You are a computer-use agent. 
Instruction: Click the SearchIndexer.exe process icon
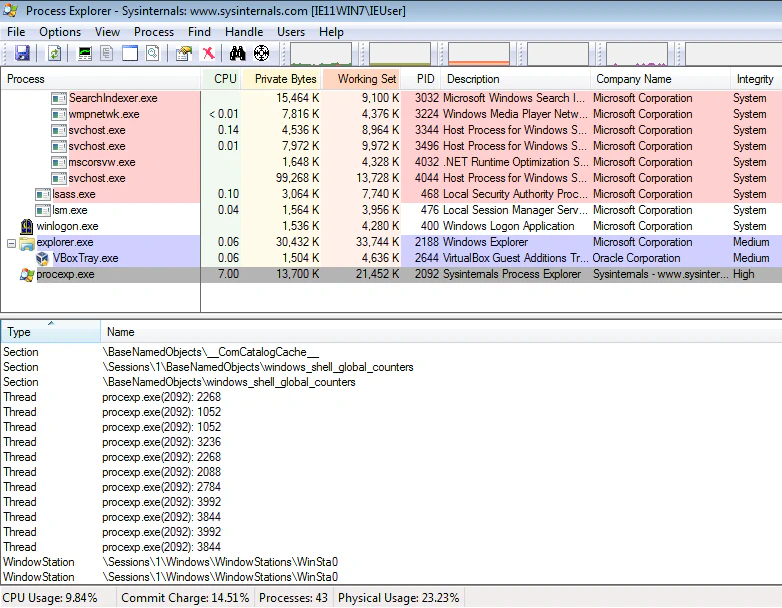[x=59, y=98]
